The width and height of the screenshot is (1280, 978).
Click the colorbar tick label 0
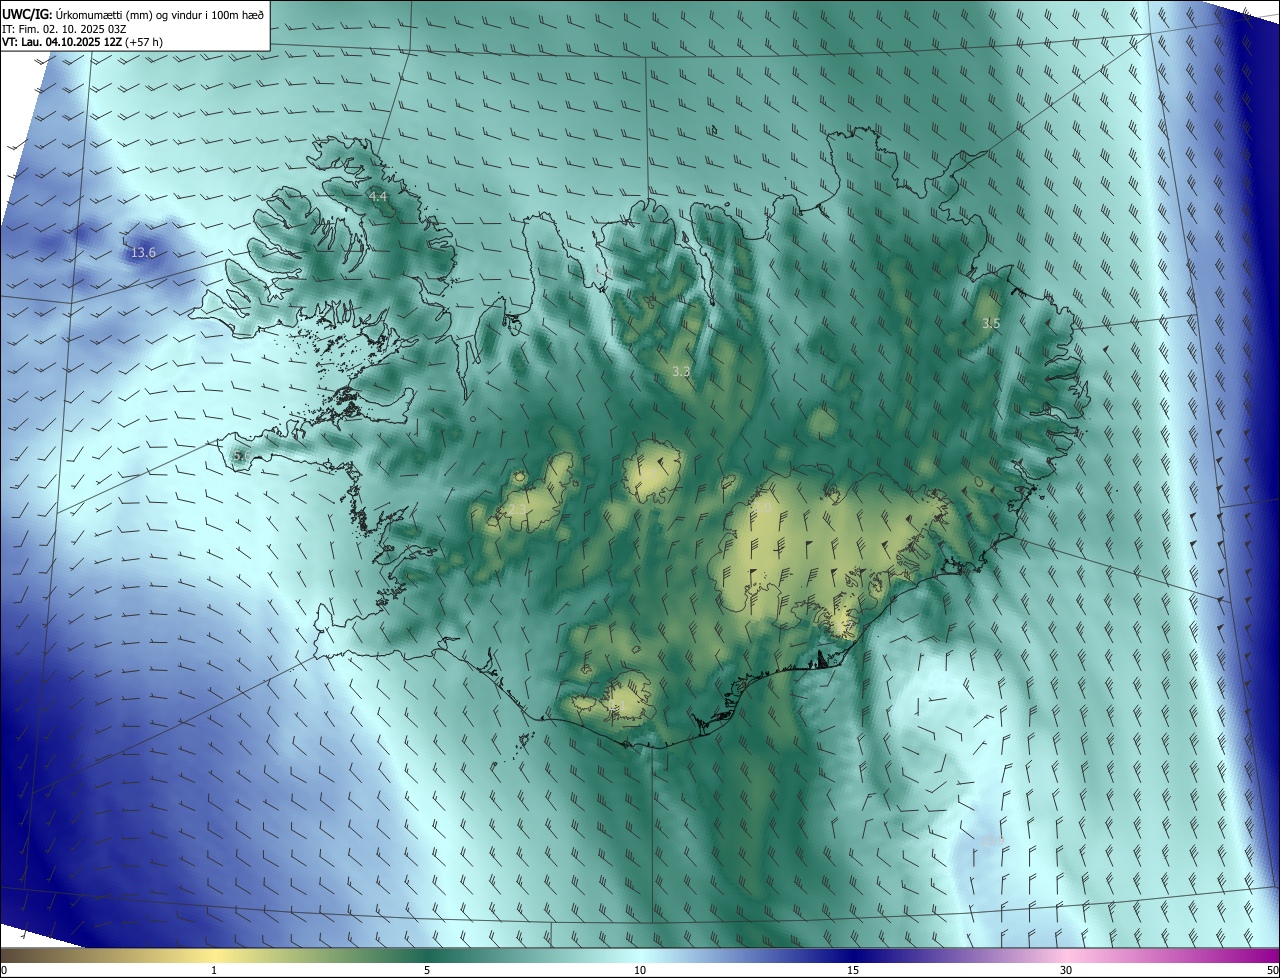3,970
